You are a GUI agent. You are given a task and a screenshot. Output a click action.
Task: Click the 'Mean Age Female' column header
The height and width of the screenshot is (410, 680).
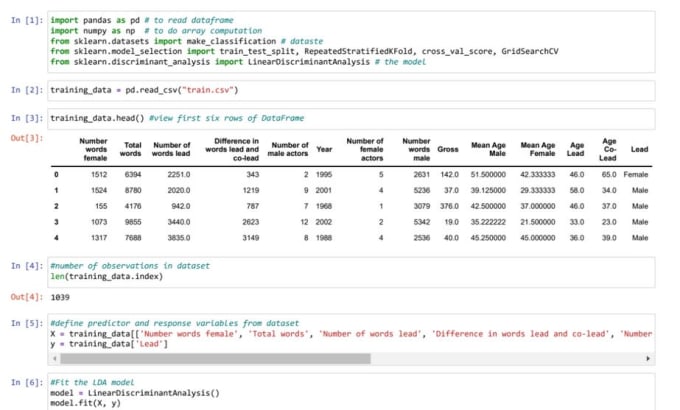(538, 149)
